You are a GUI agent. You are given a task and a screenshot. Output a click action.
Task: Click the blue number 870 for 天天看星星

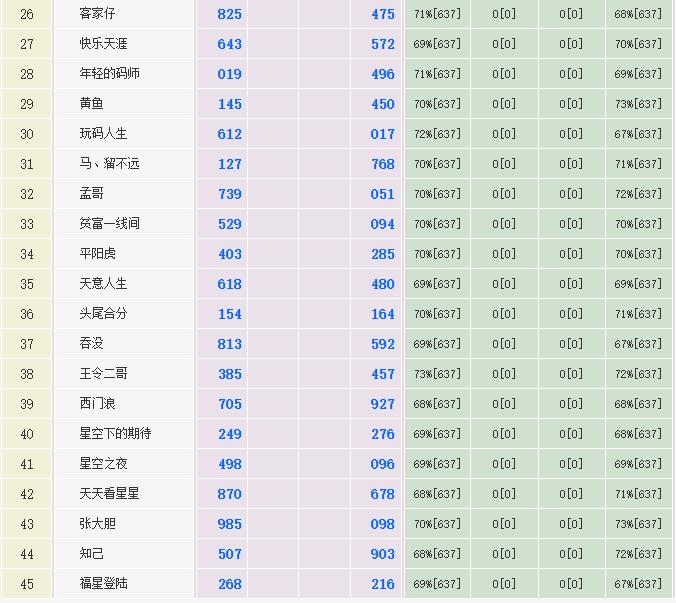(230, 494)
